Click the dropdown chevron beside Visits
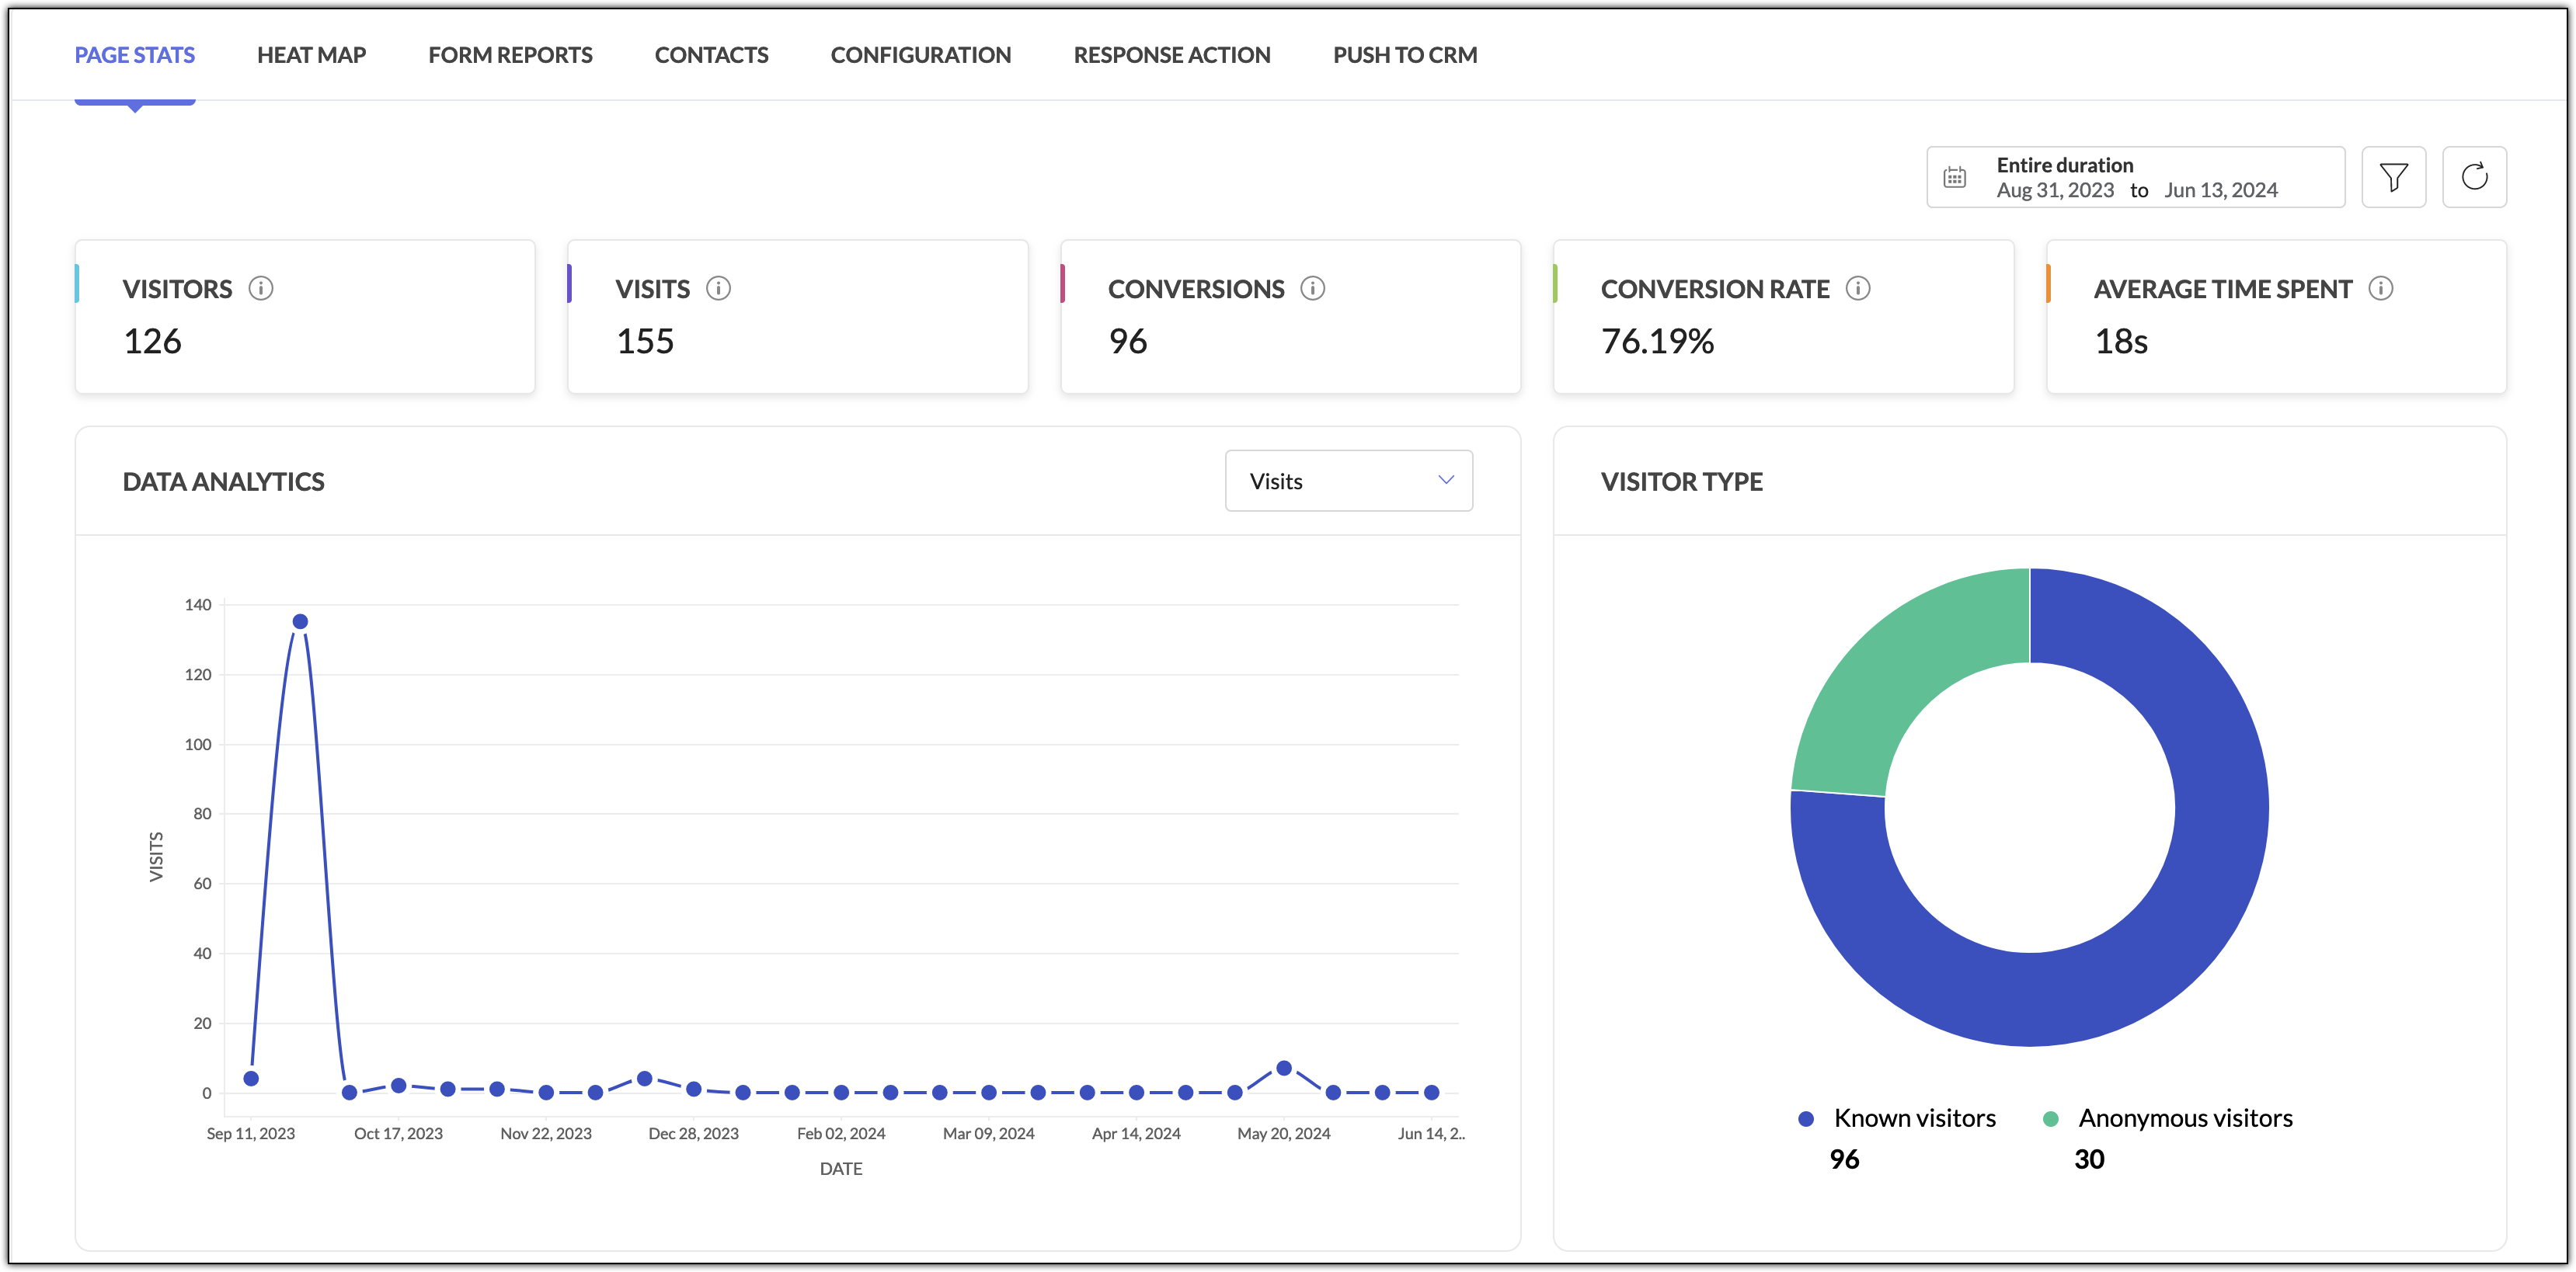Screen dimensions: 2576x1272 pyautogui.click(x=1445, y=481)
